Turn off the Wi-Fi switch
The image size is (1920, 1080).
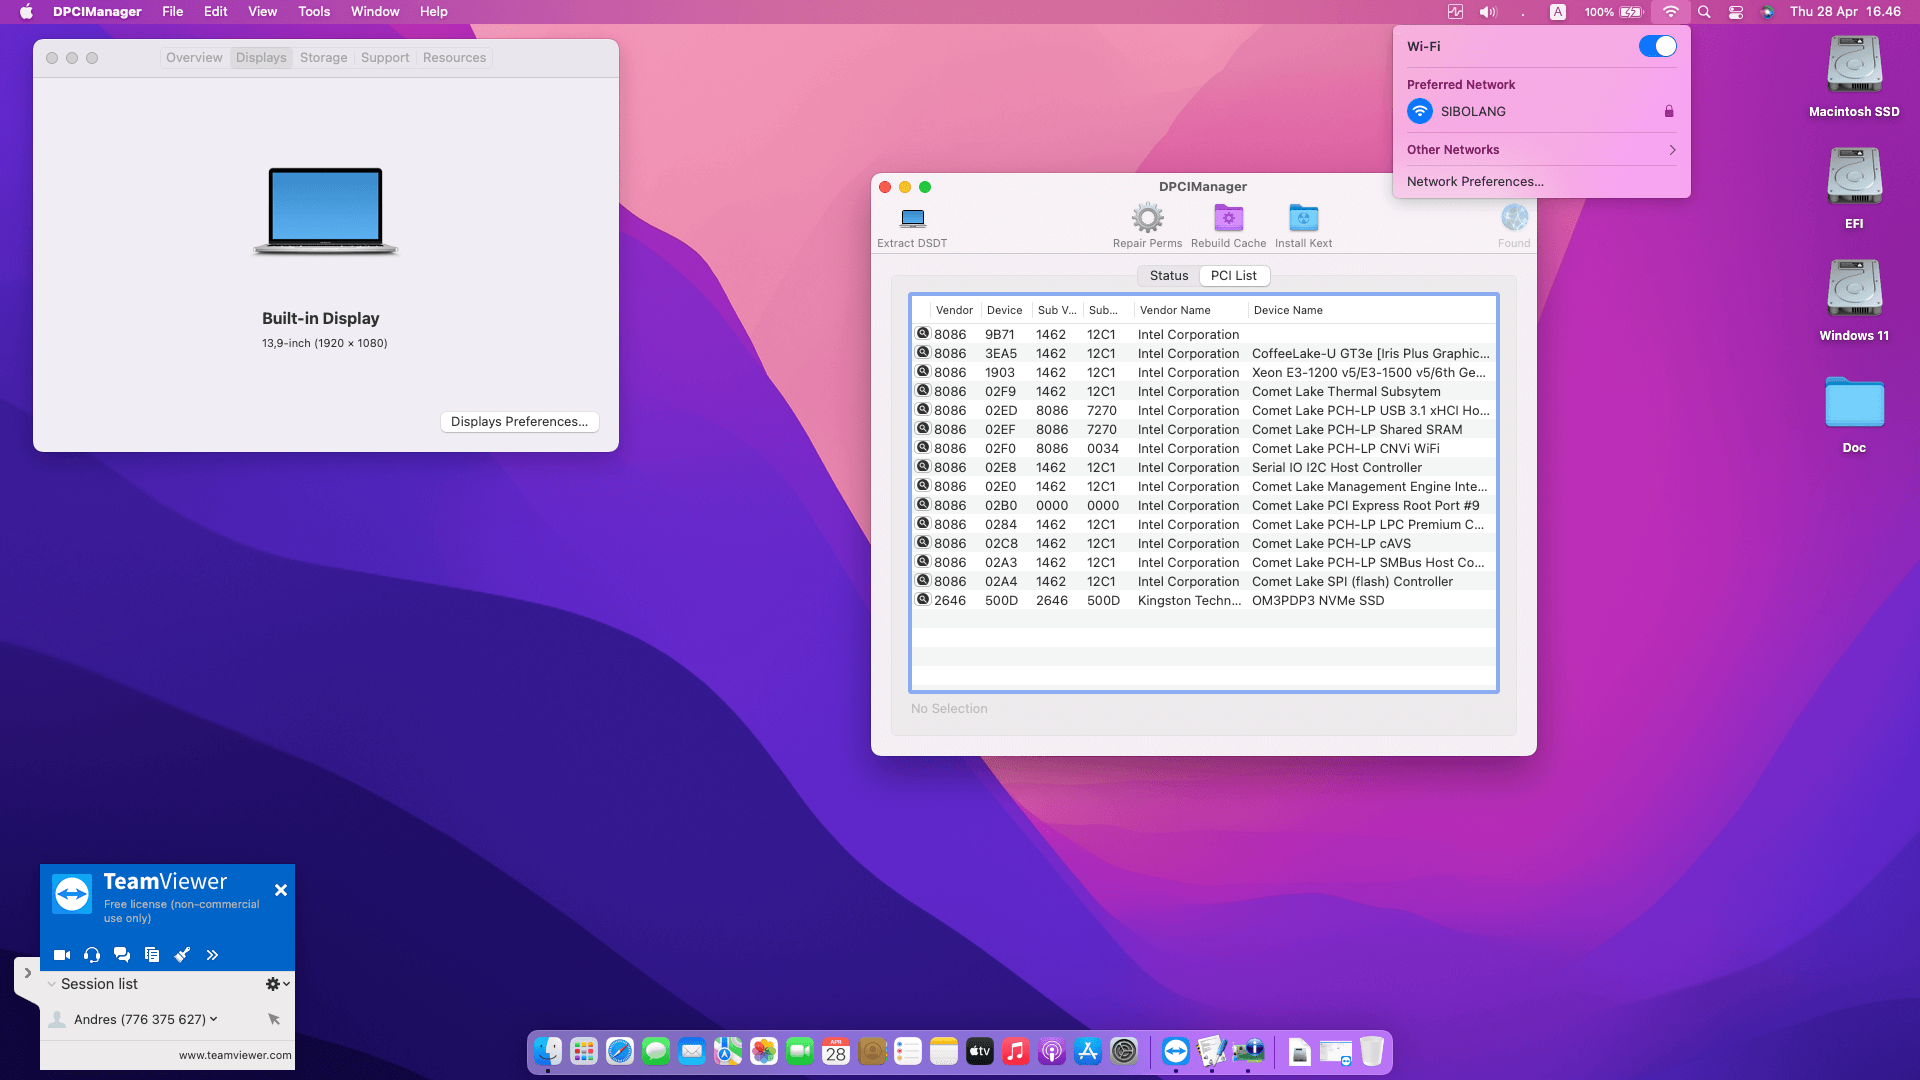pos(1657,46)
